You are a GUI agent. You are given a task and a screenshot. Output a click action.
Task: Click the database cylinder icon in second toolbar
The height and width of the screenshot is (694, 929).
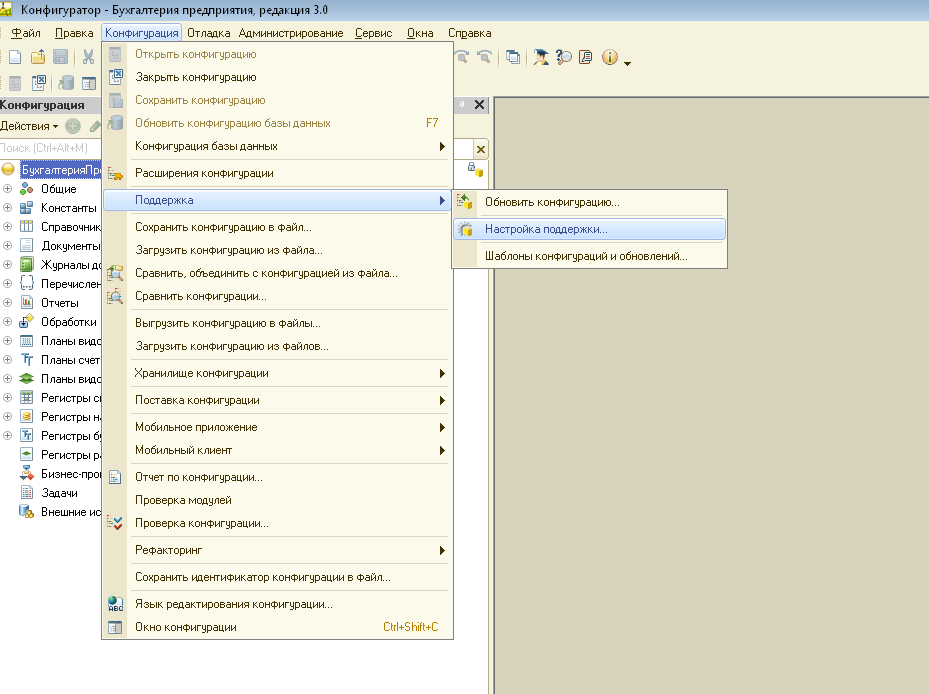tap(66, 83)
